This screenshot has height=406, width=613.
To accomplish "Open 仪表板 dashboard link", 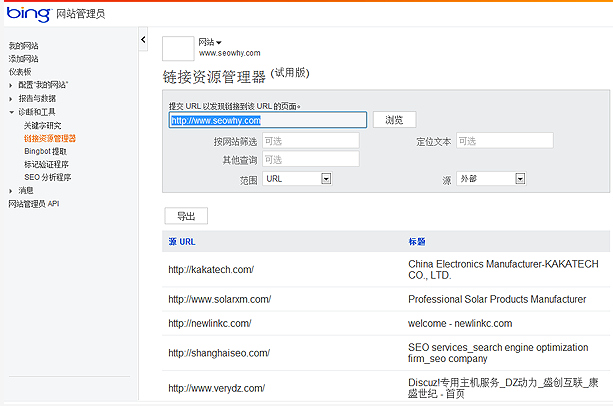I will [20, 72].
